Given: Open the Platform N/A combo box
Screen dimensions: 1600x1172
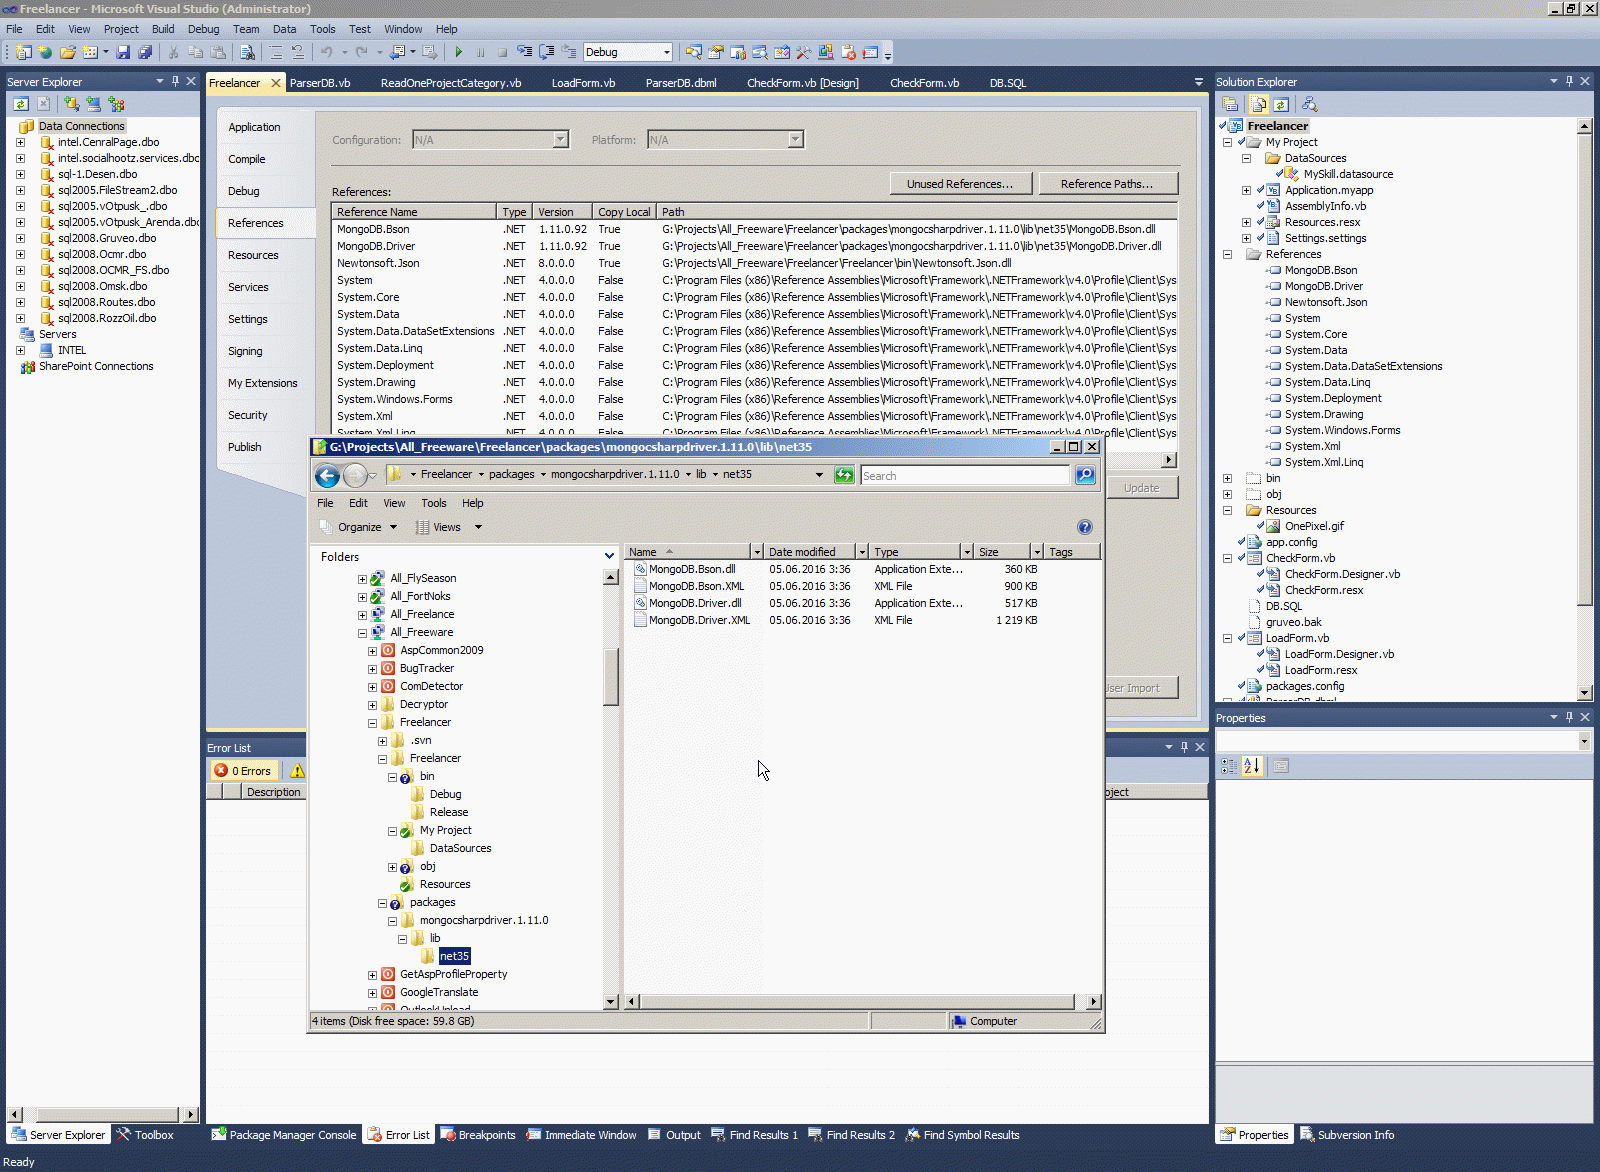Looking at the screenshot, I should tap(725, 140).
